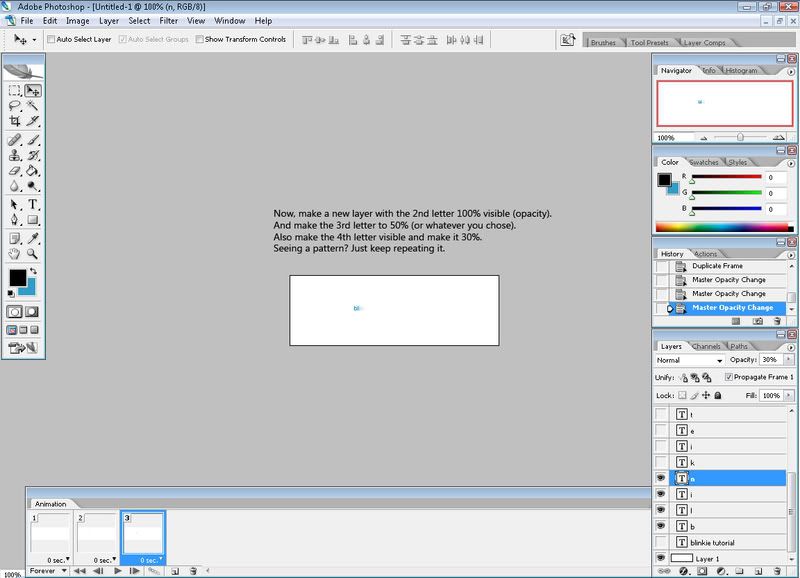Open the Normal blend mode dropdown

click(x=690, y=360)
